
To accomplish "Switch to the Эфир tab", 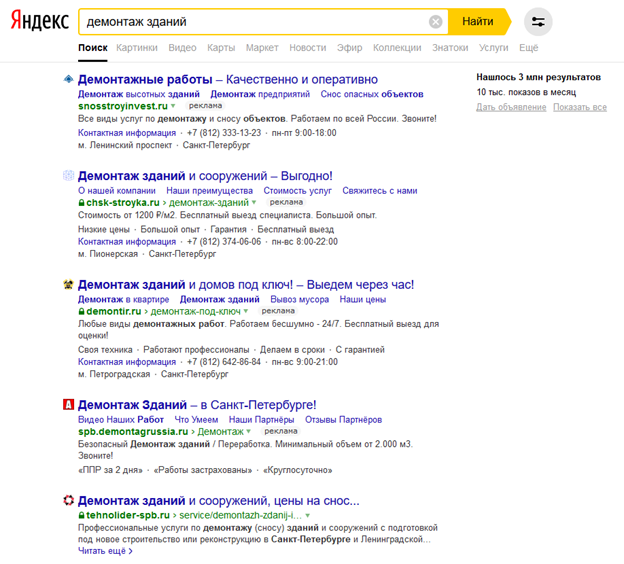I will pos(349,48).
